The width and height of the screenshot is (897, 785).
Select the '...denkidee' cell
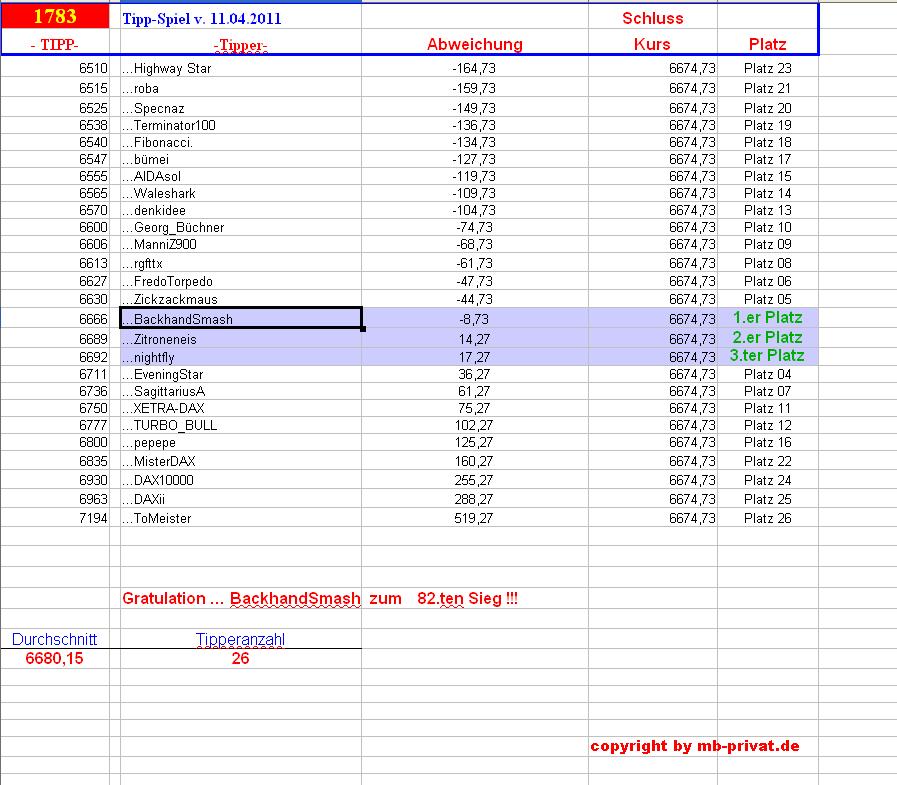click(x=241, y=211)
